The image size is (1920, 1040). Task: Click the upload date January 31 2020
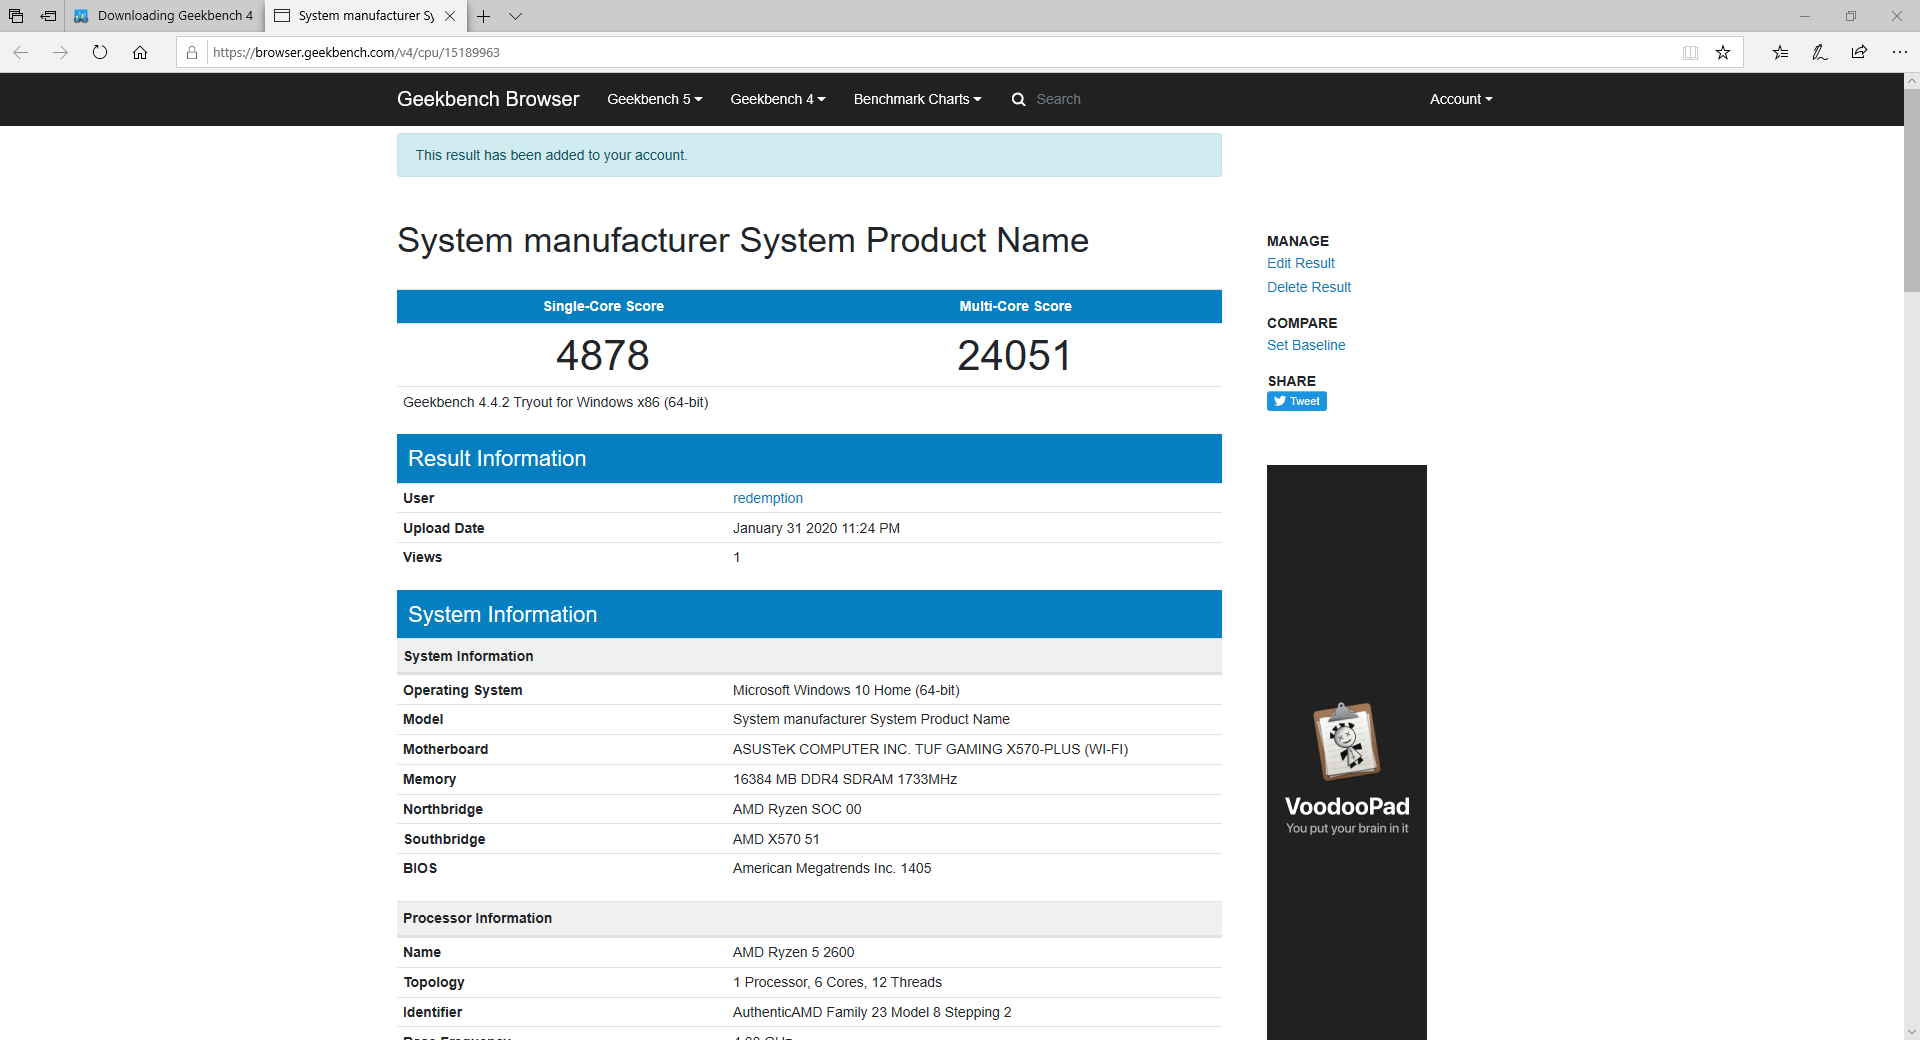click(x=816, y=528)
